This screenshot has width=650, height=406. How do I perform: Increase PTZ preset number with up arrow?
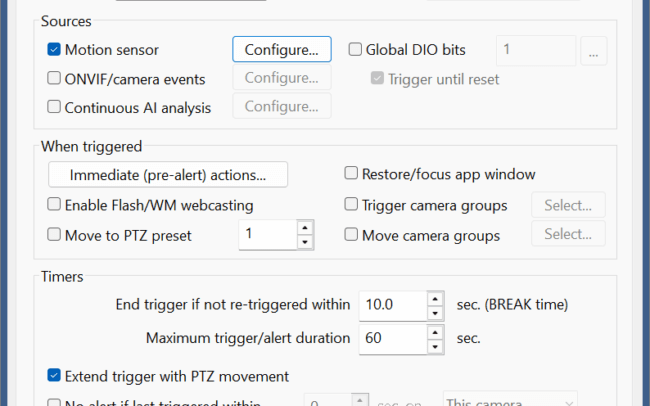305,228
